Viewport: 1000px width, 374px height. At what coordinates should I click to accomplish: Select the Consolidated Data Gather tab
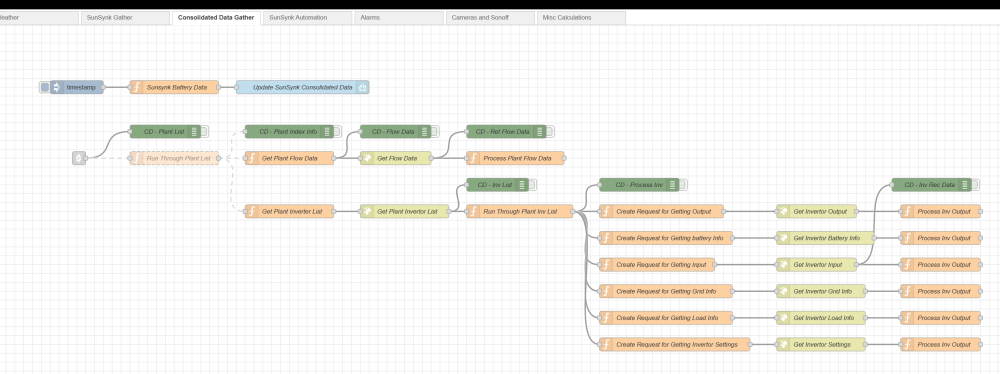[216, 18]
